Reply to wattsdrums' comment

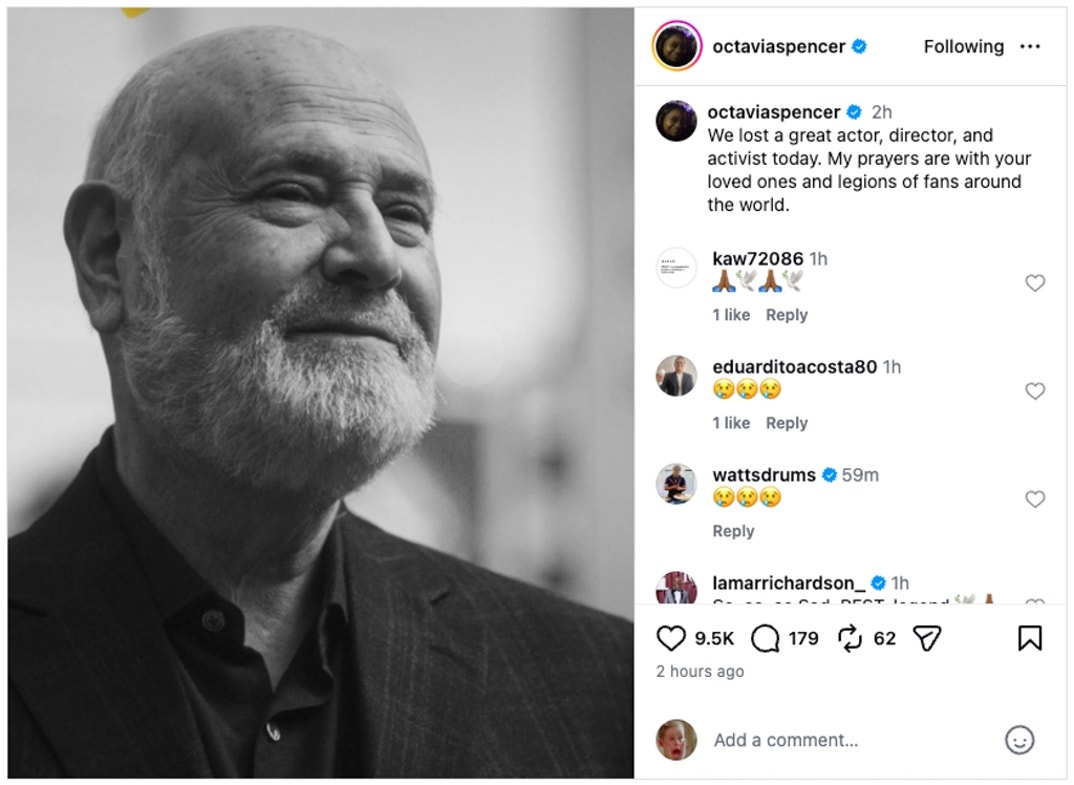(x=733, y=531)
